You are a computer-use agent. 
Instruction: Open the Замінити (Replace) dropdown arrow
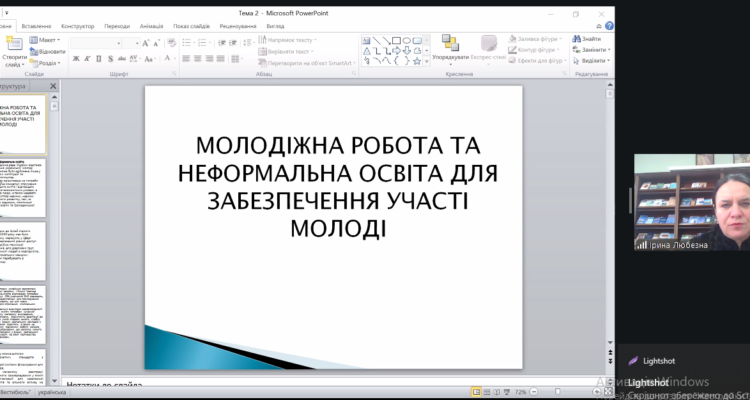pos(610,49)
